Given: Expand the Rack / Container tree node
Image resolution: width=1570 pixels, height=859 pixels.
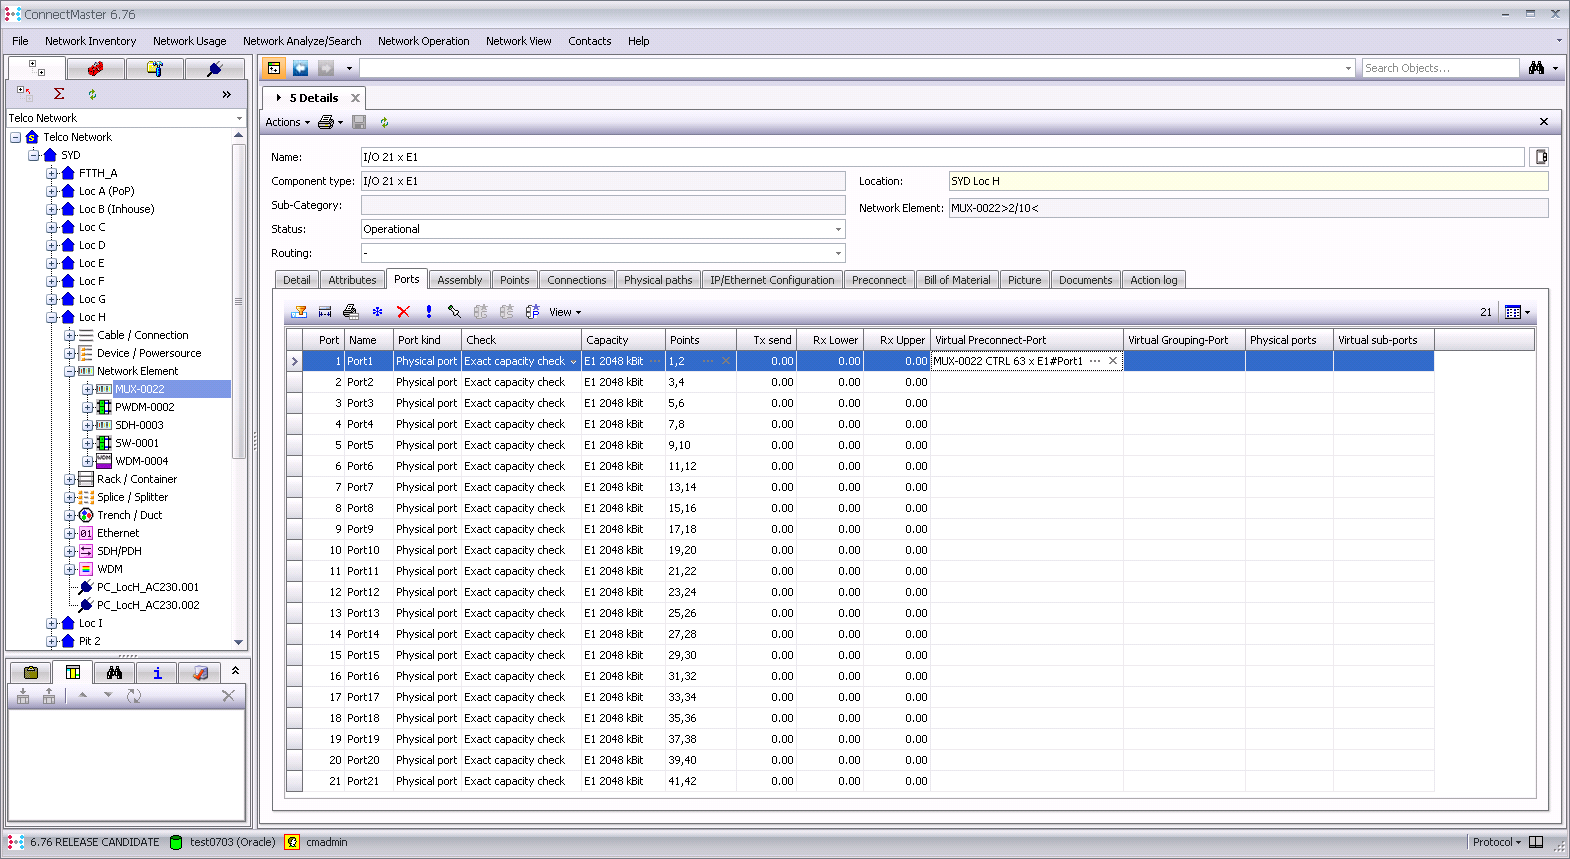Looking at the screenshot, I should coord(69,479).
